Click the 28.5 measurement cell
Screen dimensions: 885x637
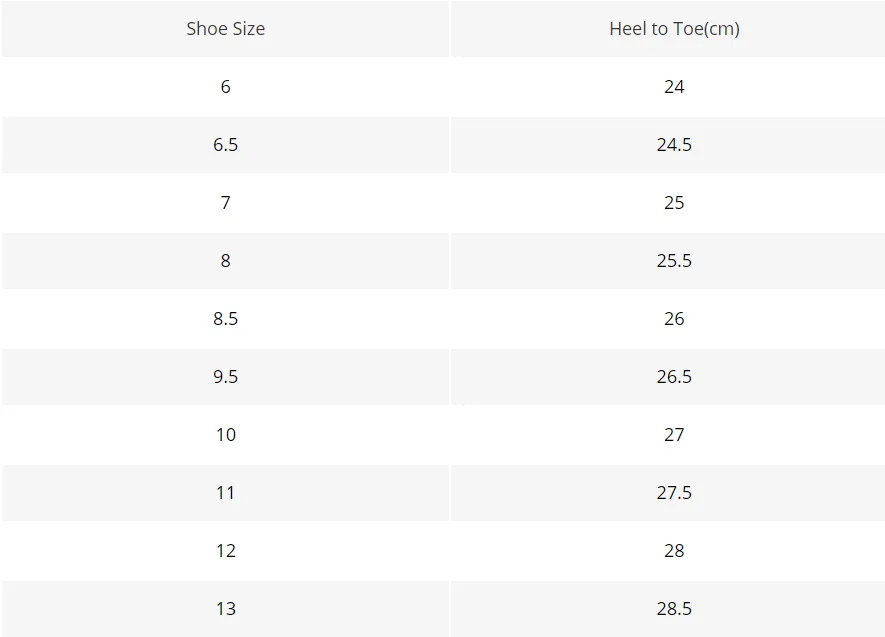674,609
